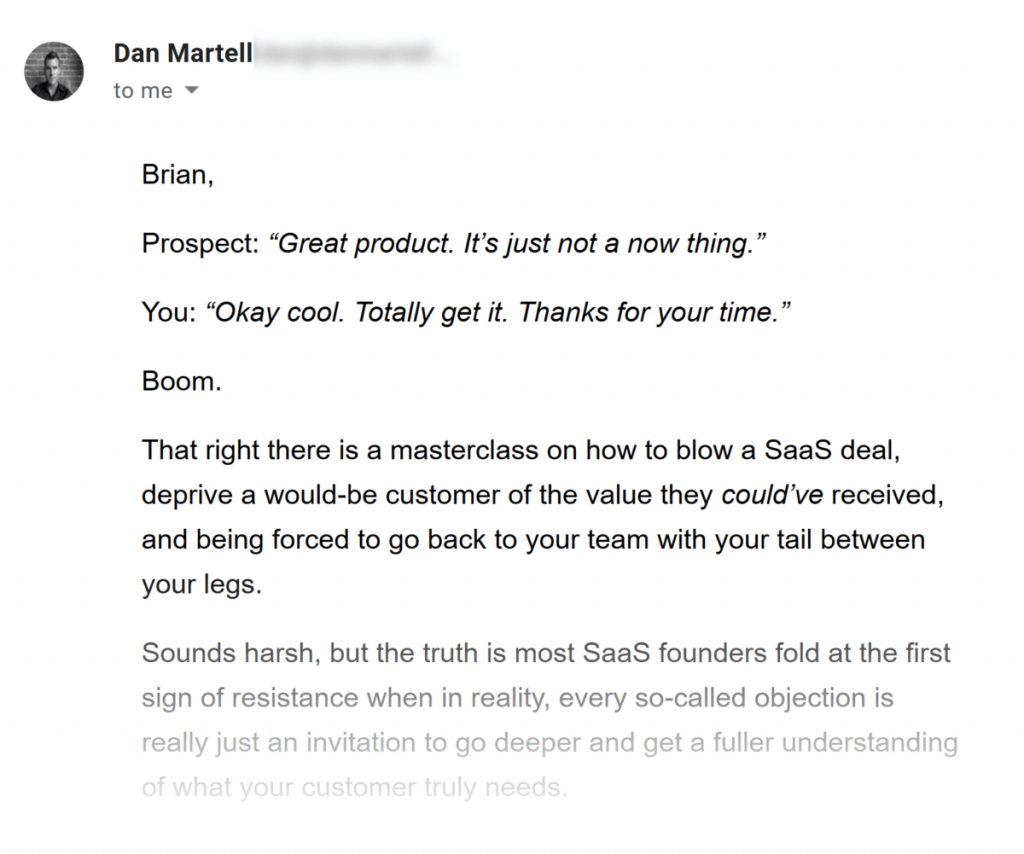The width and height of the screenshot is (1024, 854).
Task: Expand recipient details arrow beside "to me"
Action: pos(191,90)
